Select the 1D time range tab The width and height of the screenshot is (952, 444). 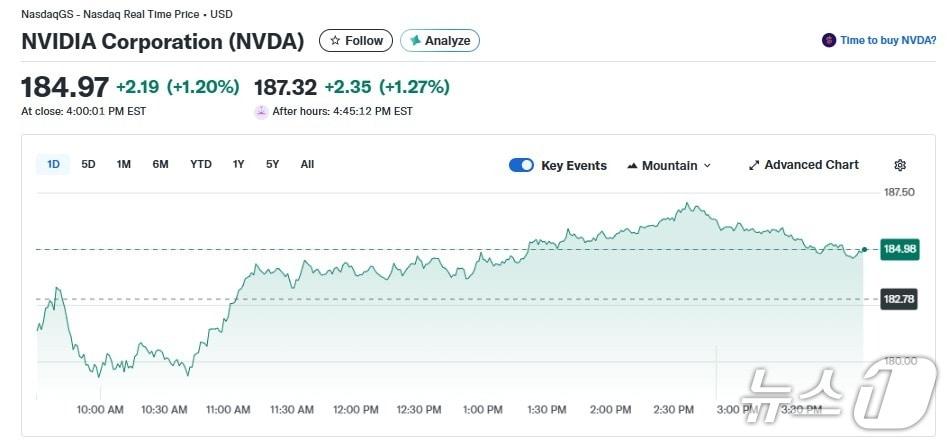[x=53, y=165]
